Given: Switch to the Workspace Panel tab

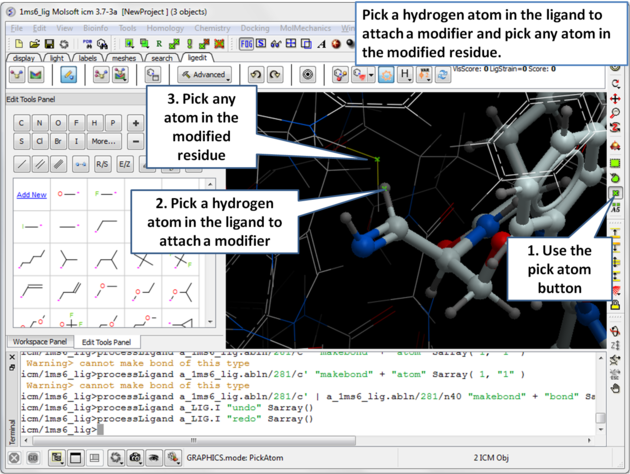Looking at the screenshot, I should pos(39,342).
